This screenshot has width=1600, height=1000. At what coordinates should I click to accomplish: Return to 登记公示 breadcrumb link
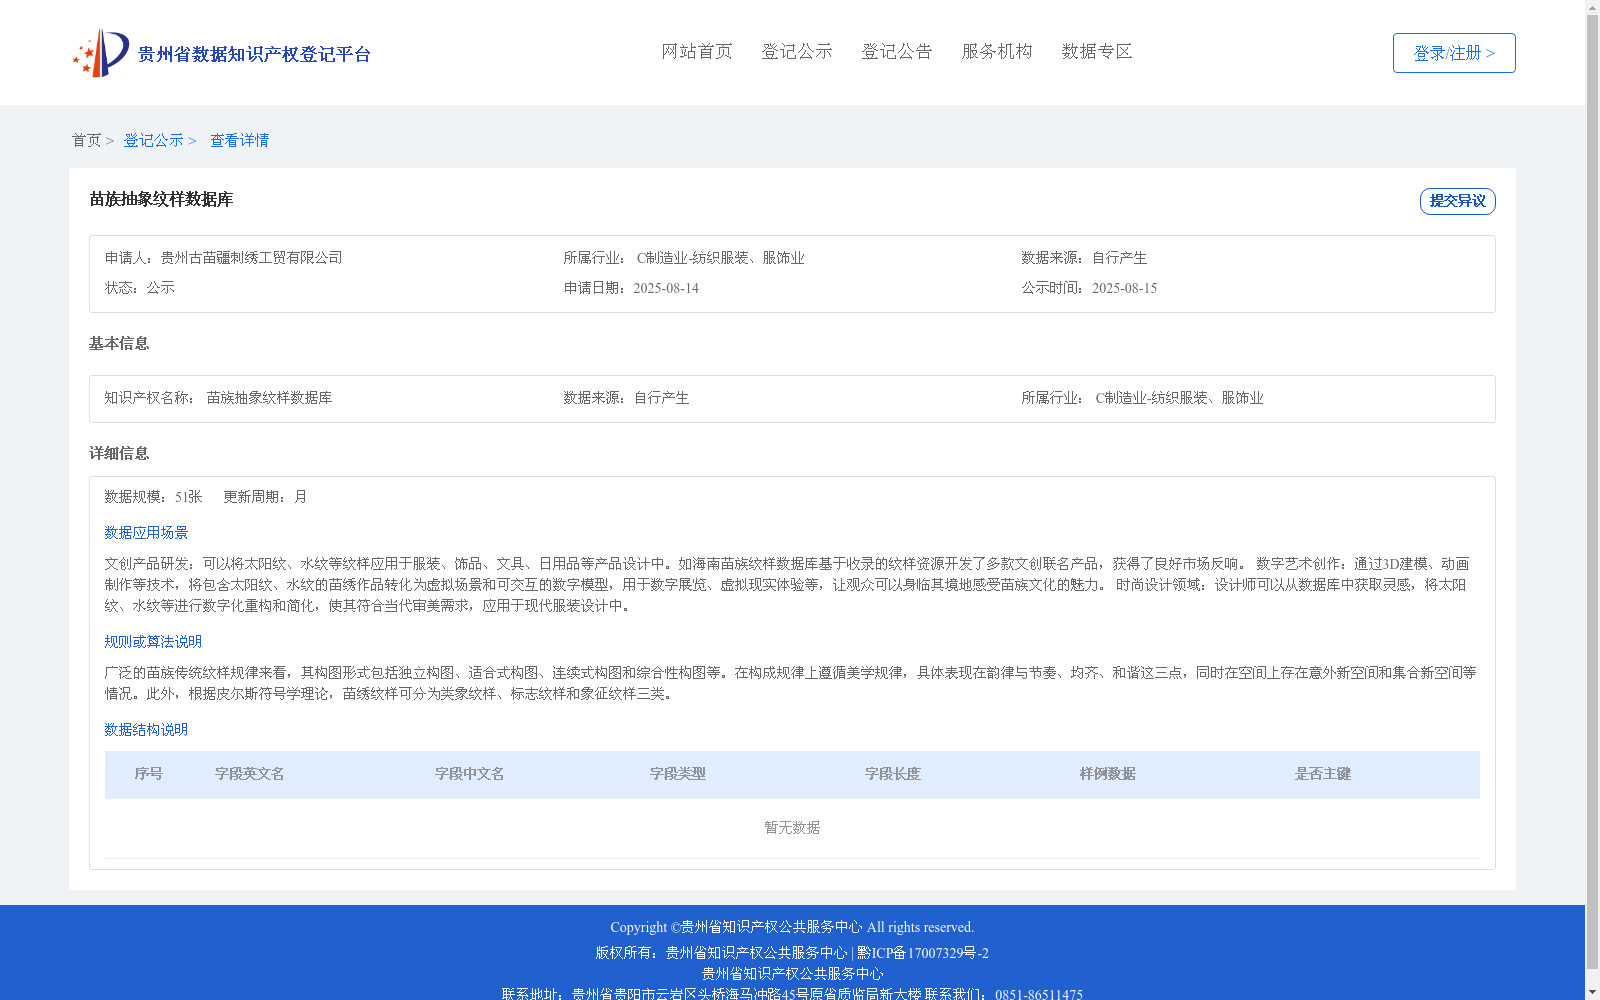(153, 140)
